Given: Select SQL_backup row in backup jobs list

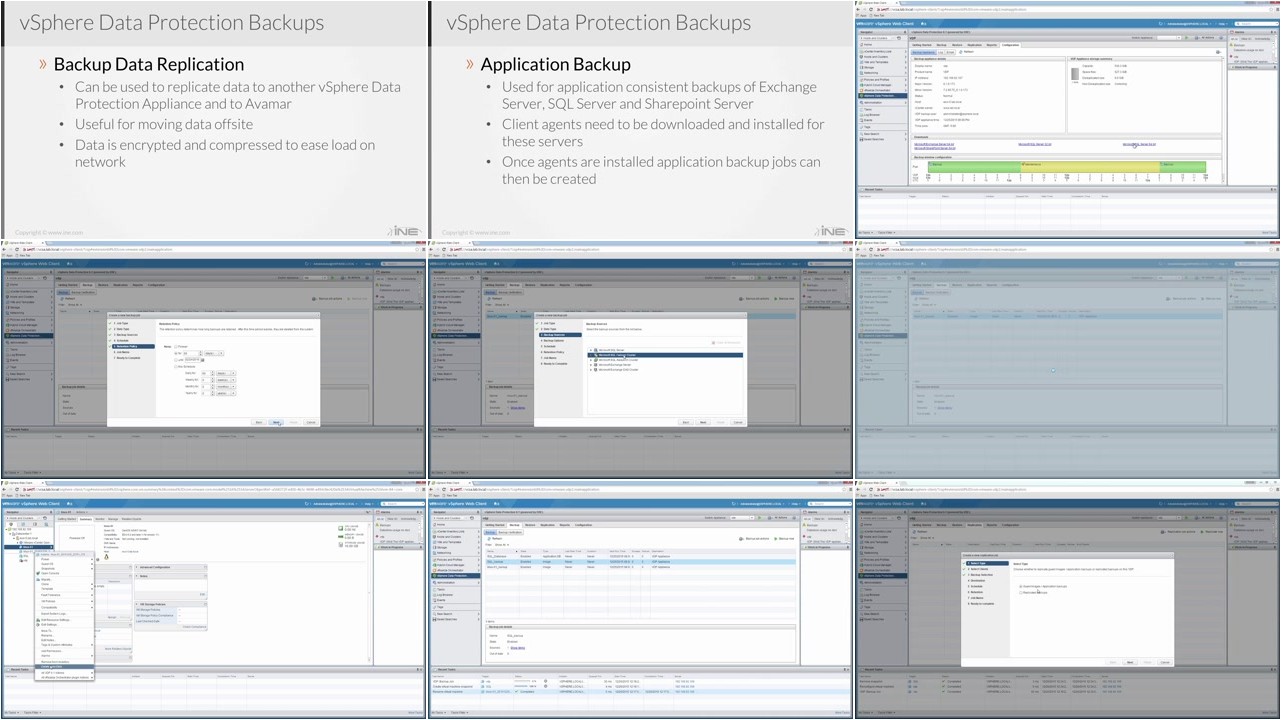Looking at the screenshot, I should click(640, 562).
